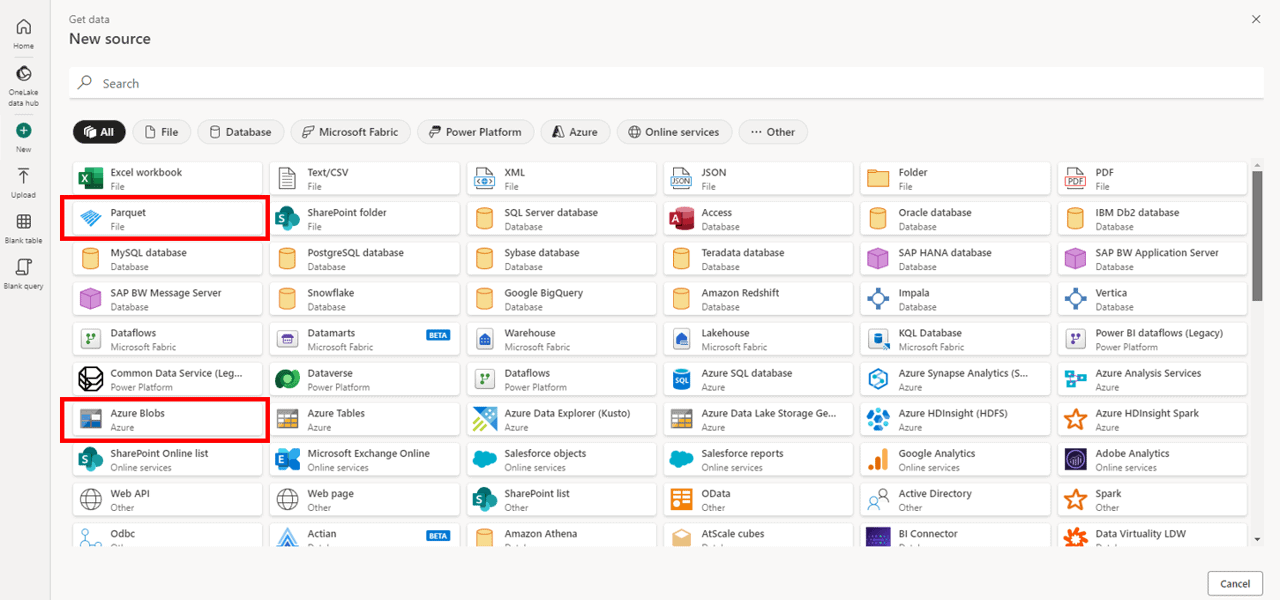Select the All category filter
Screen dimensions: 1280x600
(99, 132)
